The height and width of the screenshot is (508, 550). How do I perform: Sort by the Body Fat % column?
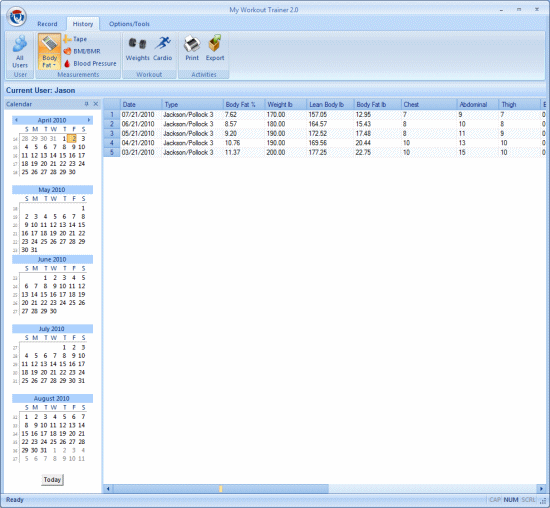click(x=244, y=105)
